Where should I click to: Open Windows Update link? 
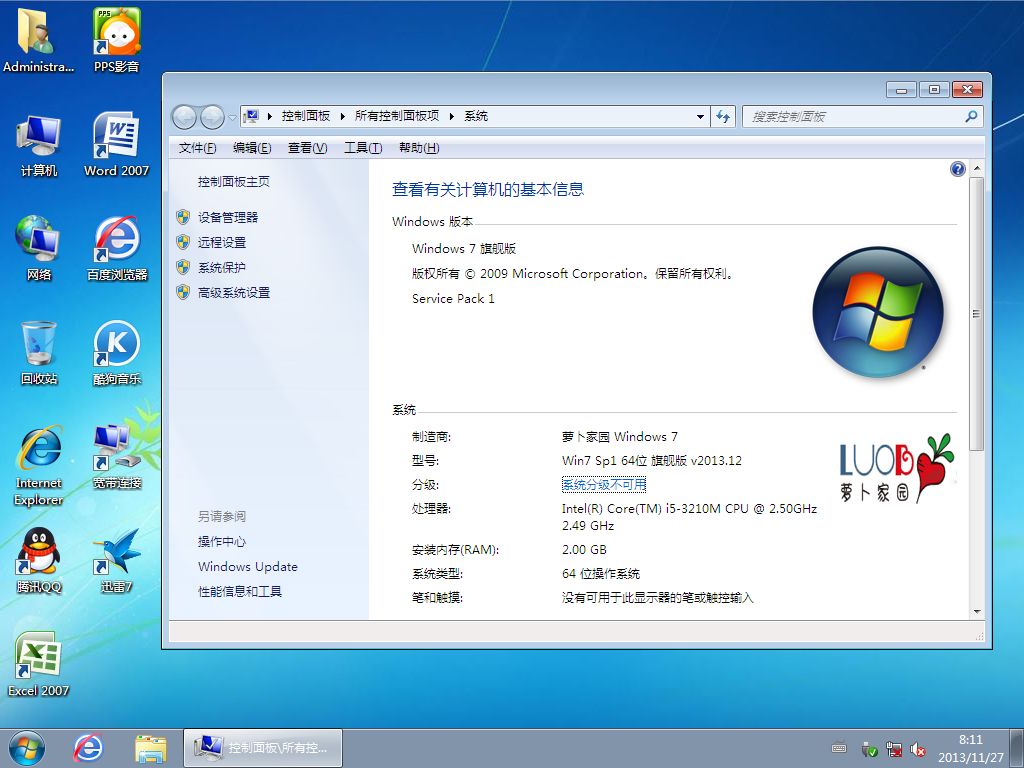[x=248, y=567]
